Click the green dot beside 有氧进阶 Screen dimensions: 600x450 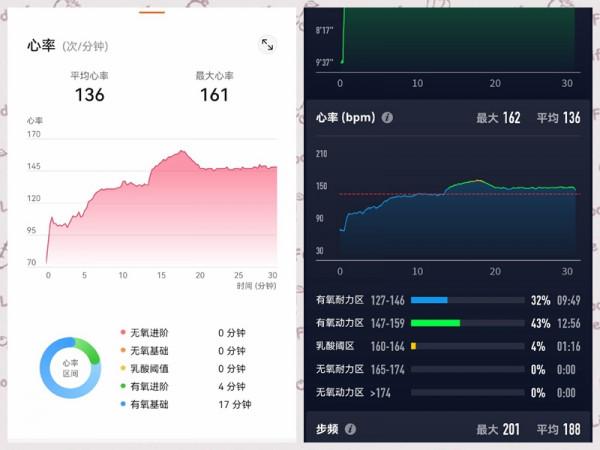tap(123, 386)
